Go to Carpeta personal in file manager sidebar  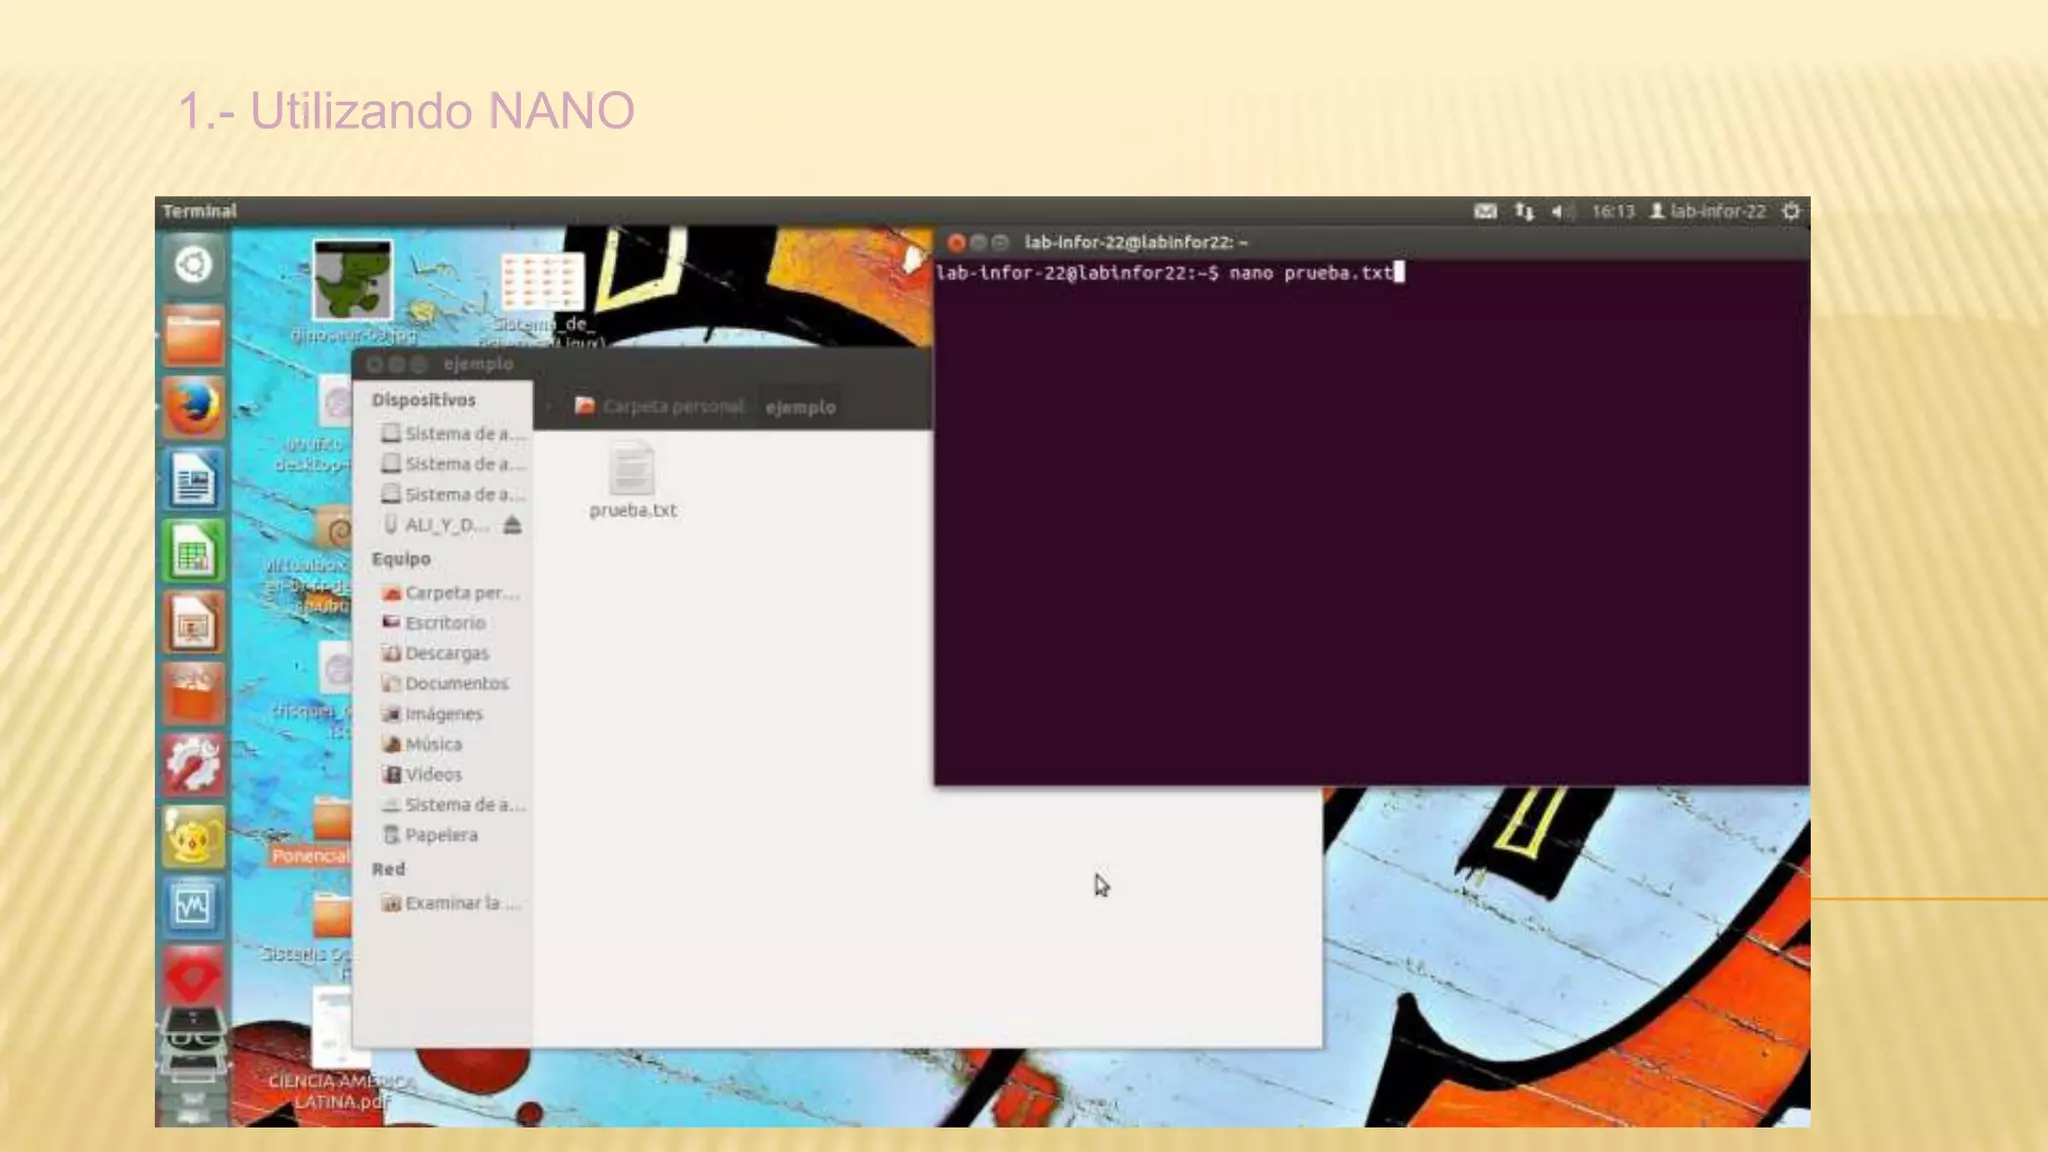coord(452,593)
